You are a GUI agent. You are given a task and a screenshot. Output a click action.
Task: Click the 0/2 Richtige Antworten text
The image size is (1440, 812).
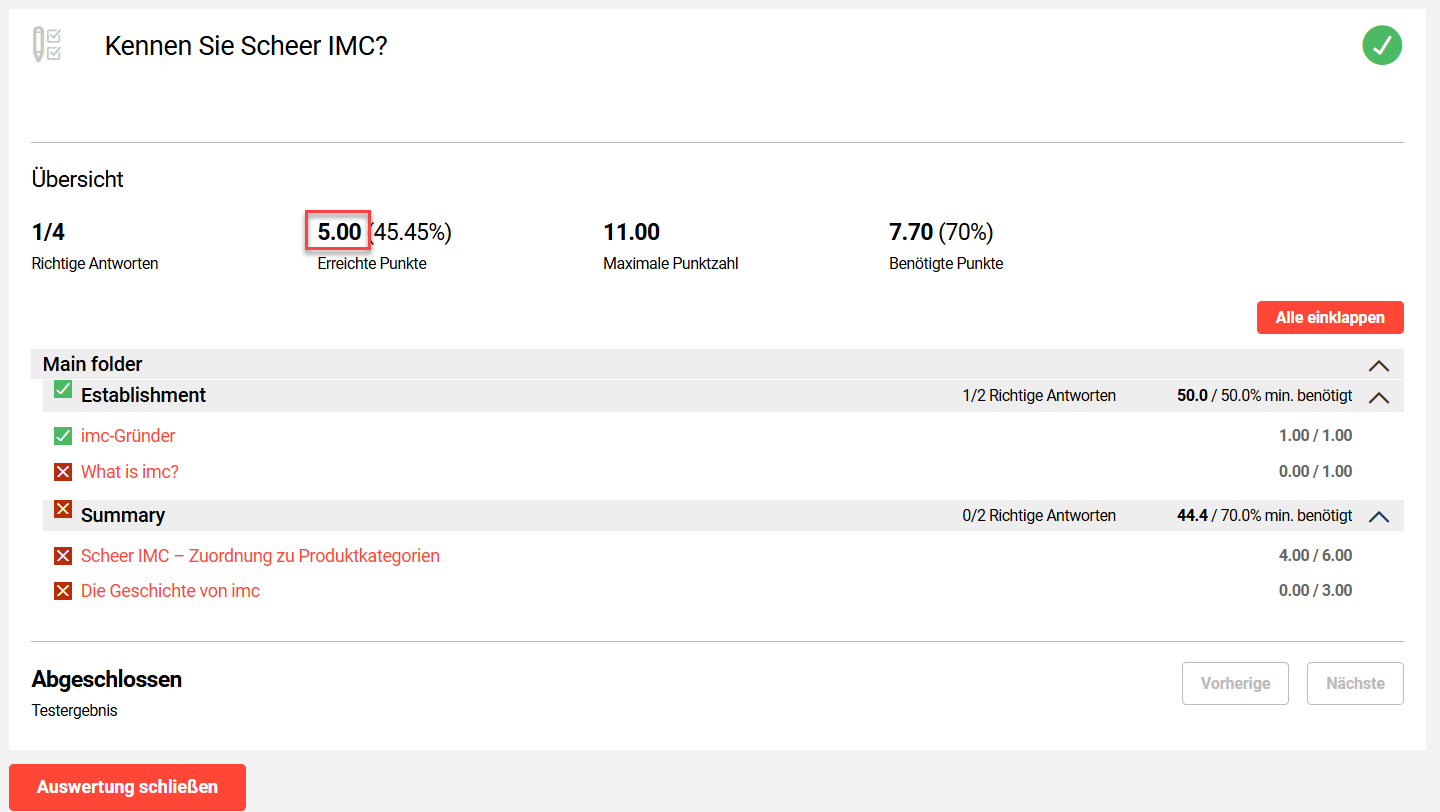tap(1039, 516)
